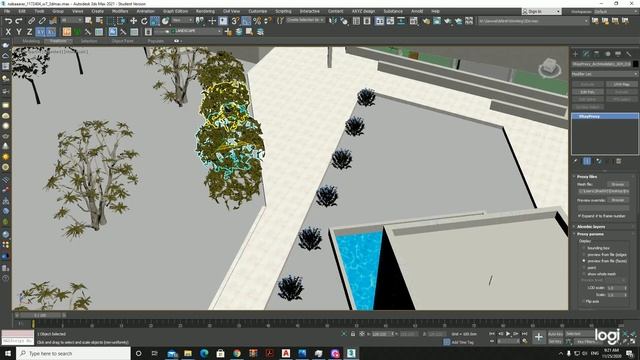This screenshot has height=360, width=640.
Task: Click the UVW Map modifier button
Action: (621, 84)
